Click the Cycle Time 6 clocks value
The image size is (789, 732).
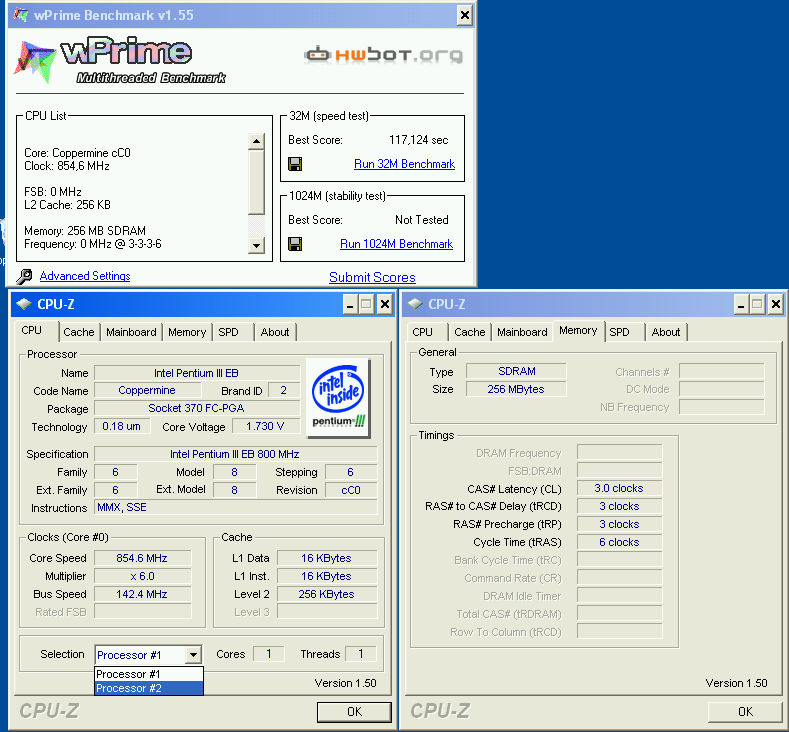pos(619,542)
